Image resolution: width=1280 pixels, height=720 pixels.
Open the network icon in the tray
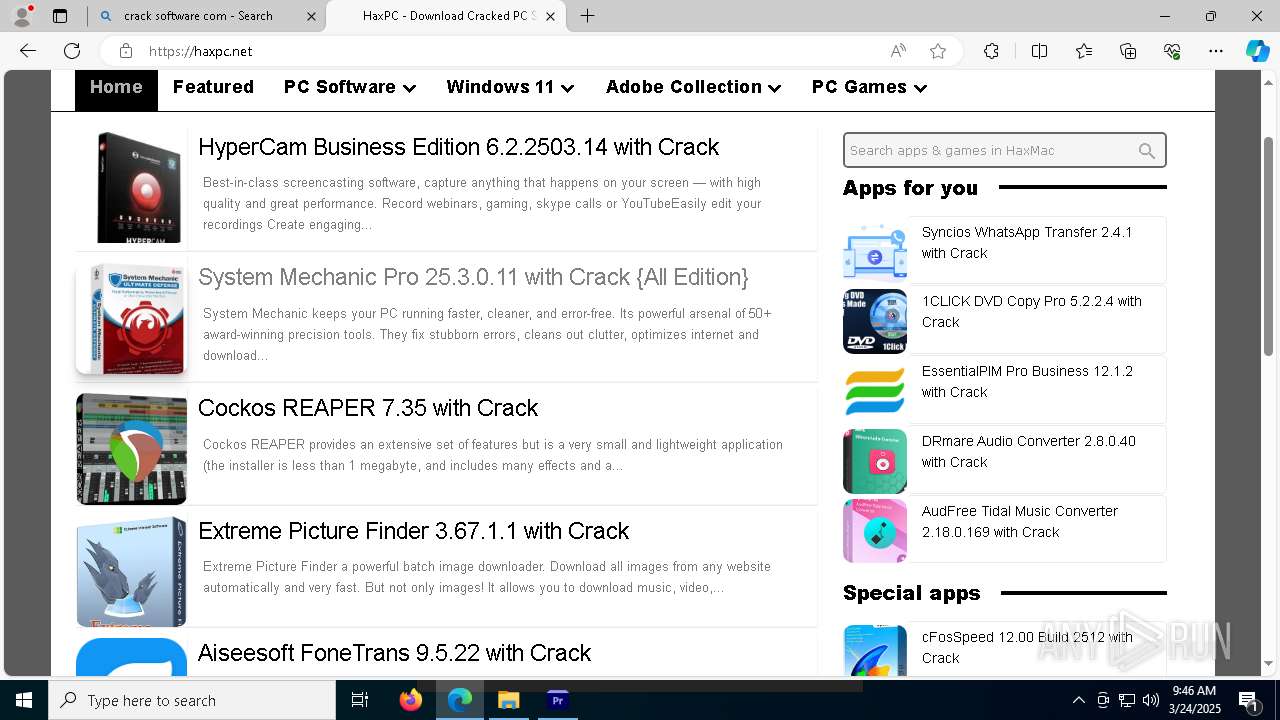pyautogui.click(x=1127, y=700)
